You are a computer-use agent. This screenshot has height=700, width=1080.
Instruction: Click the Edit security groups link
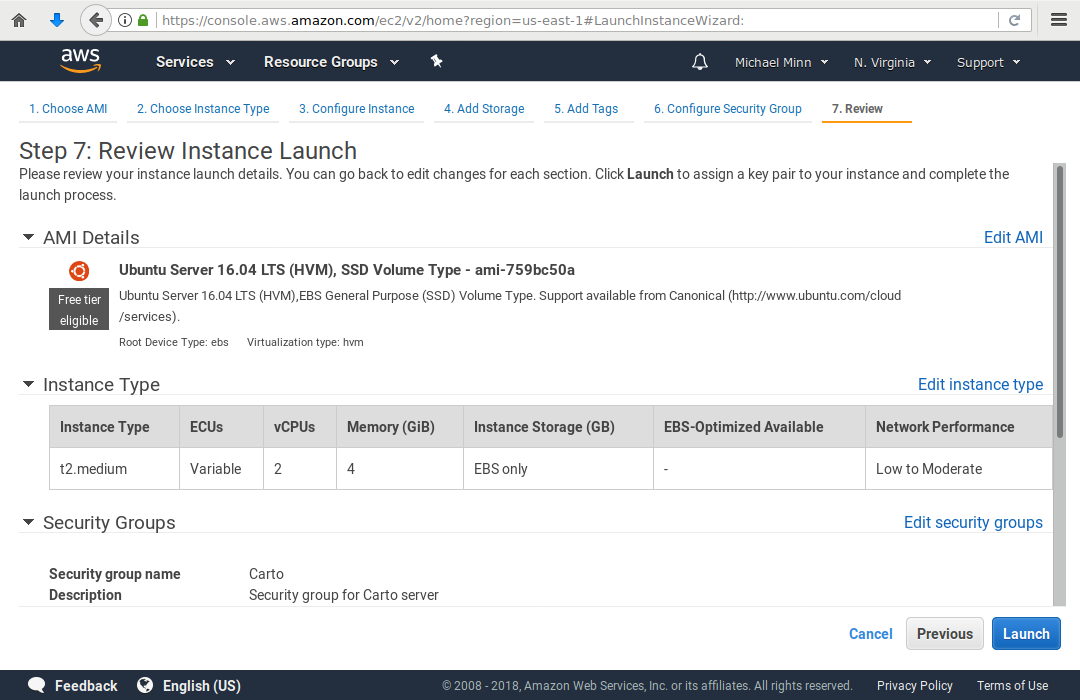pyautogui.click(x=973, y=522)
